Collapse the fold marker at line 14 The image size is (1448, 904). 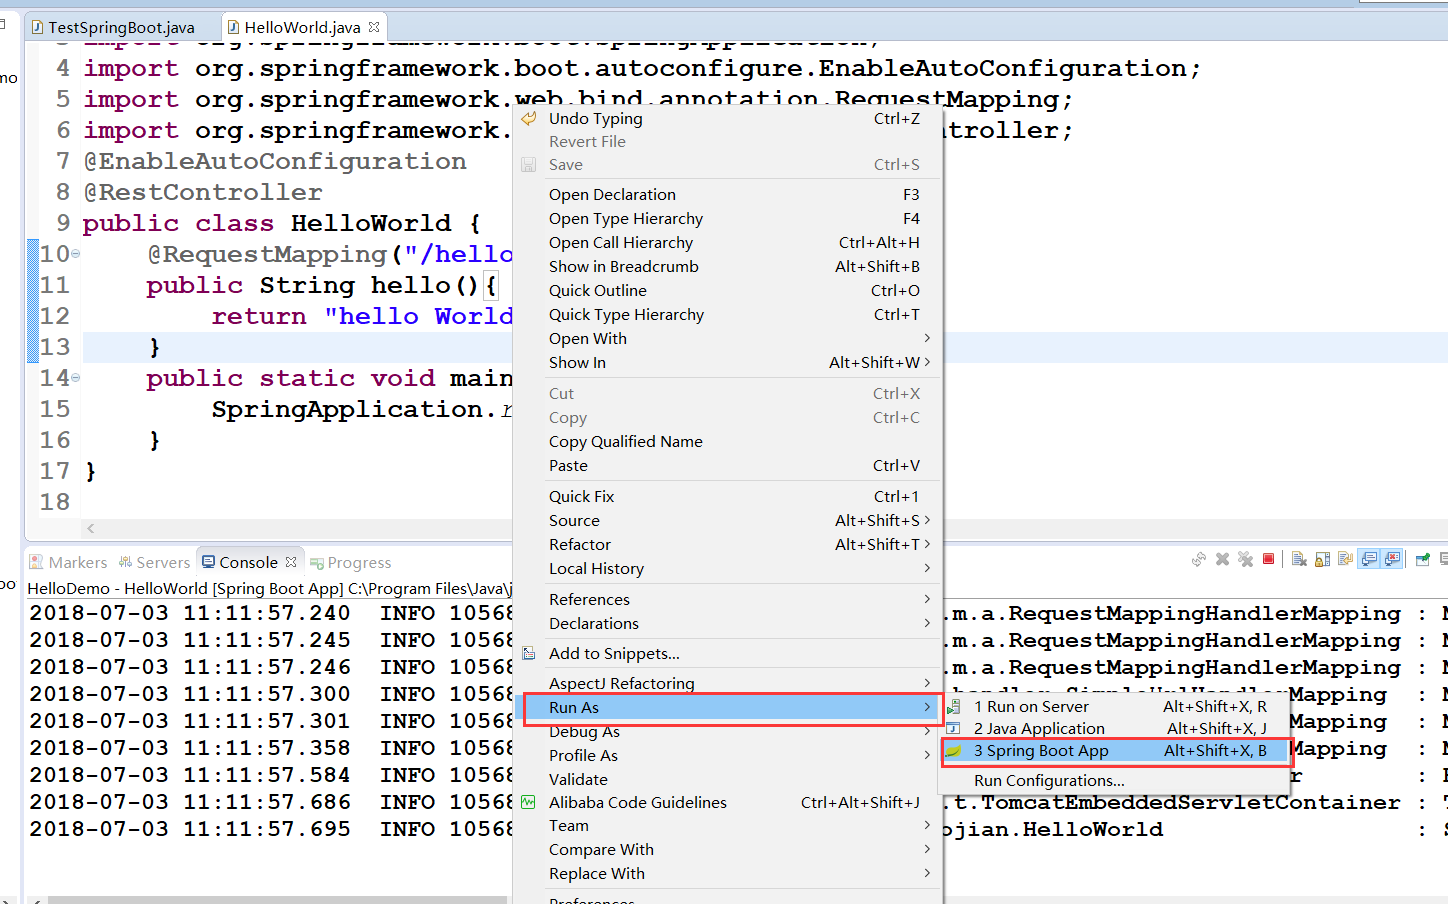click(76, 378)
